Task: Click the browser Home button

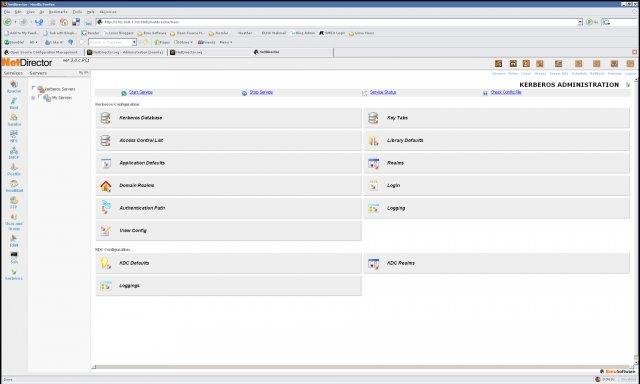Action: 64,22
